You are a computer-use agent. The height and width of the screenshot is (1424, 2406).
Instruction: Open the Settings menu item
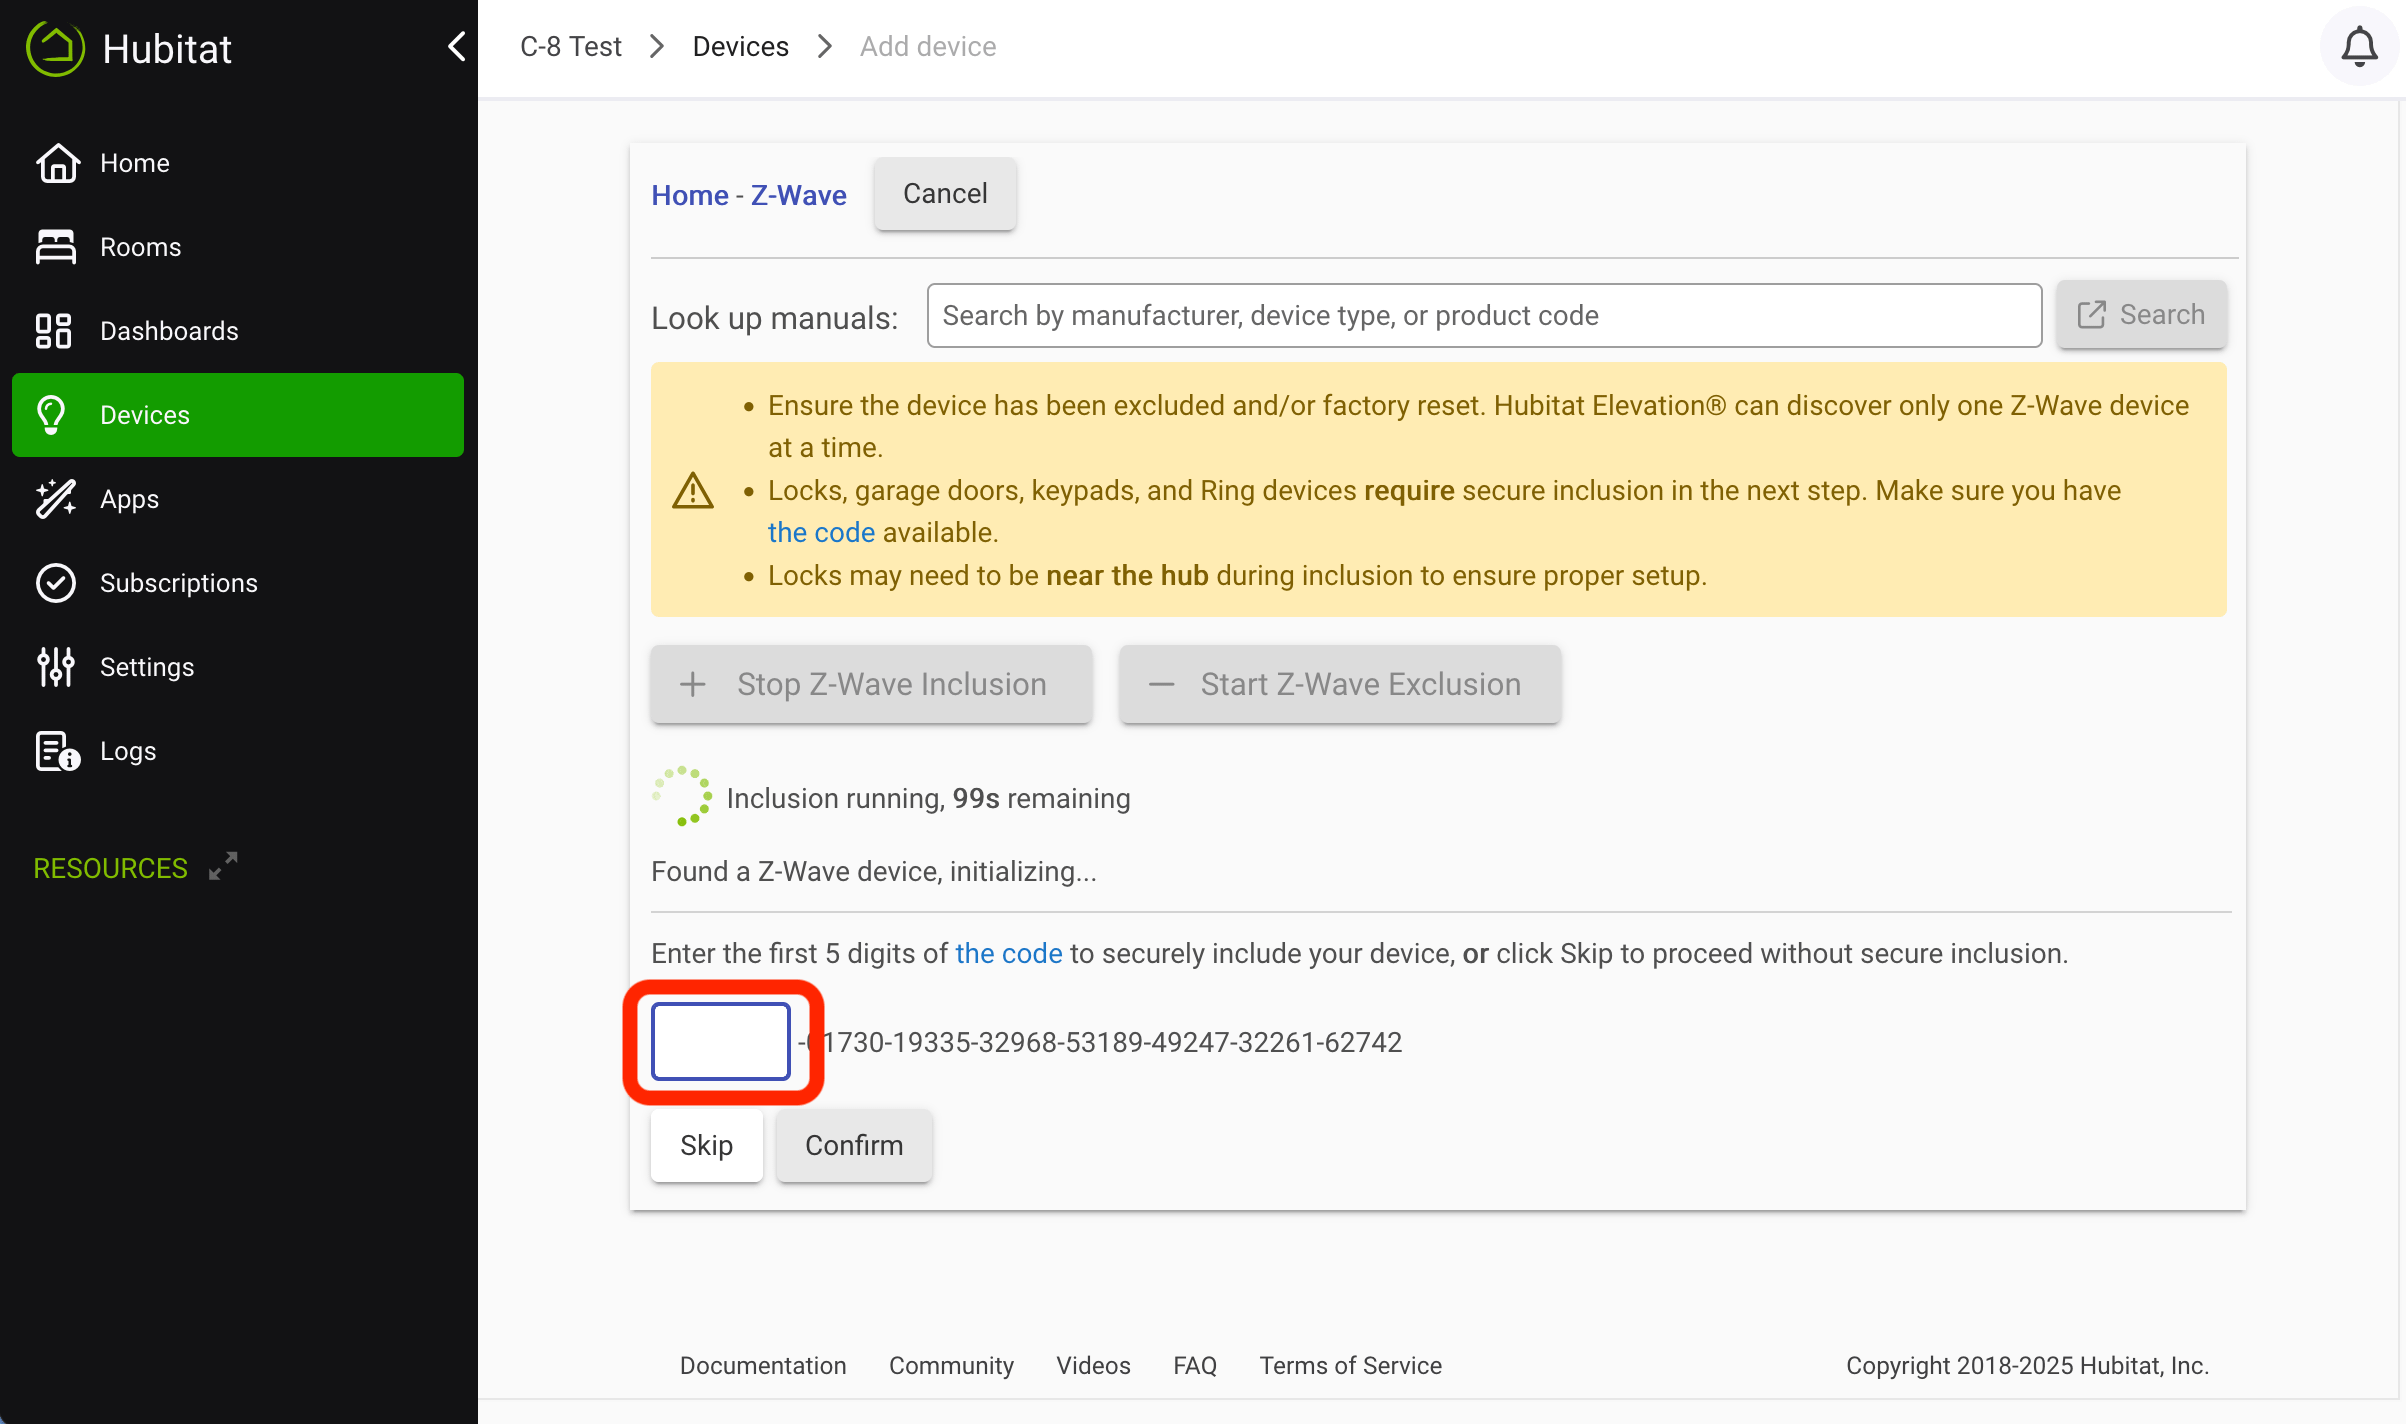click(x=238, y=667)
